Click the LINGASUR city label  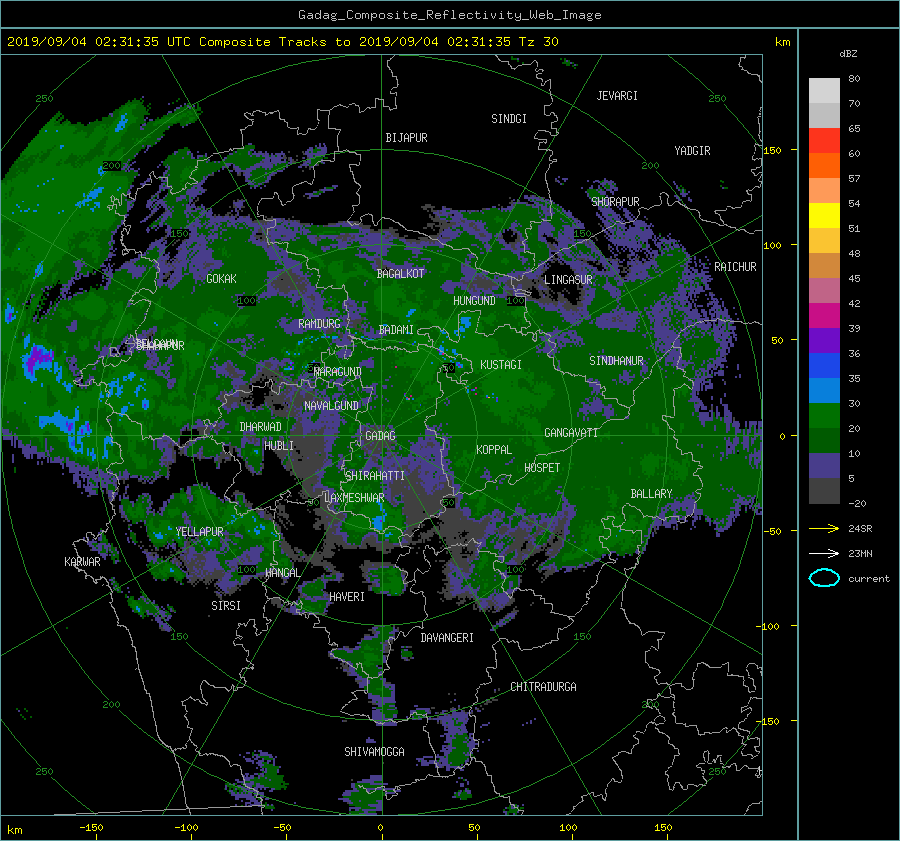(568, 280)
